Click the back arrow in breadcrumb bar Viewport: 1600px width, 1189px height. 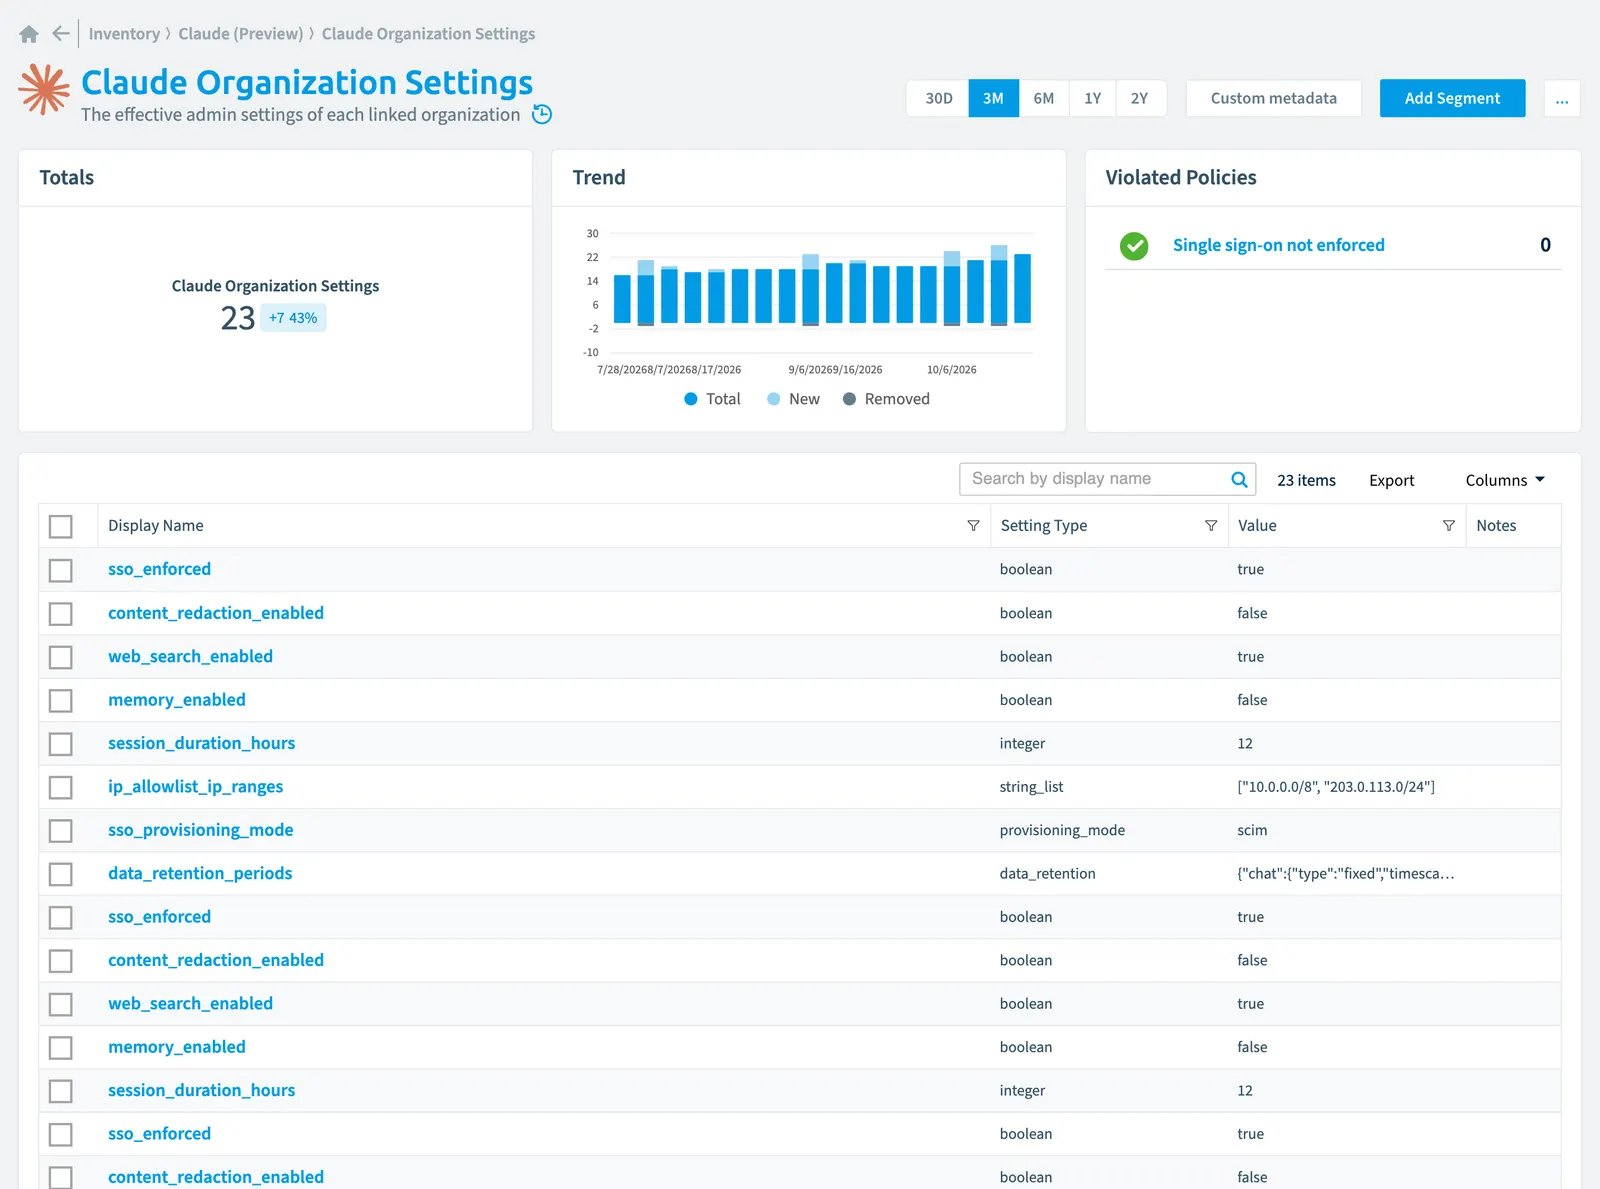pyautogui.click(x=61, y=34)
